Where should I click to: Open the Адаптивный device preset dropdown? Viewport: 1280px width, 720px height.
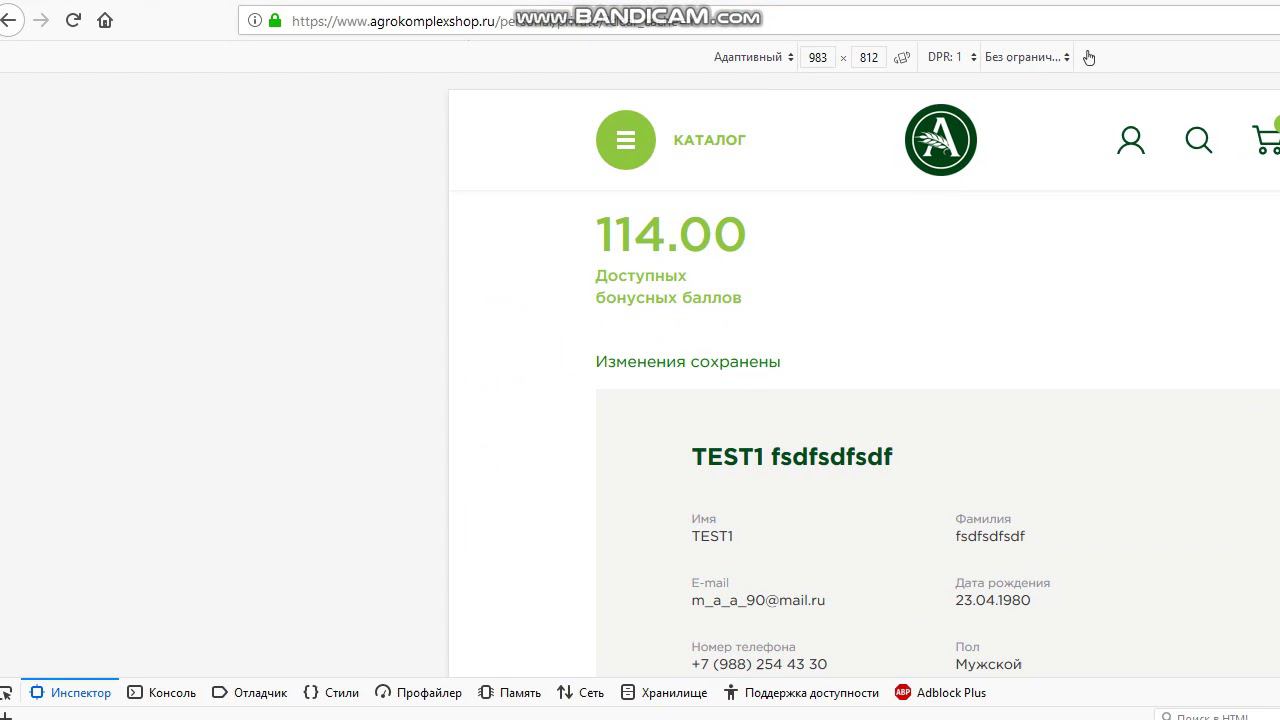click(754, 57)
